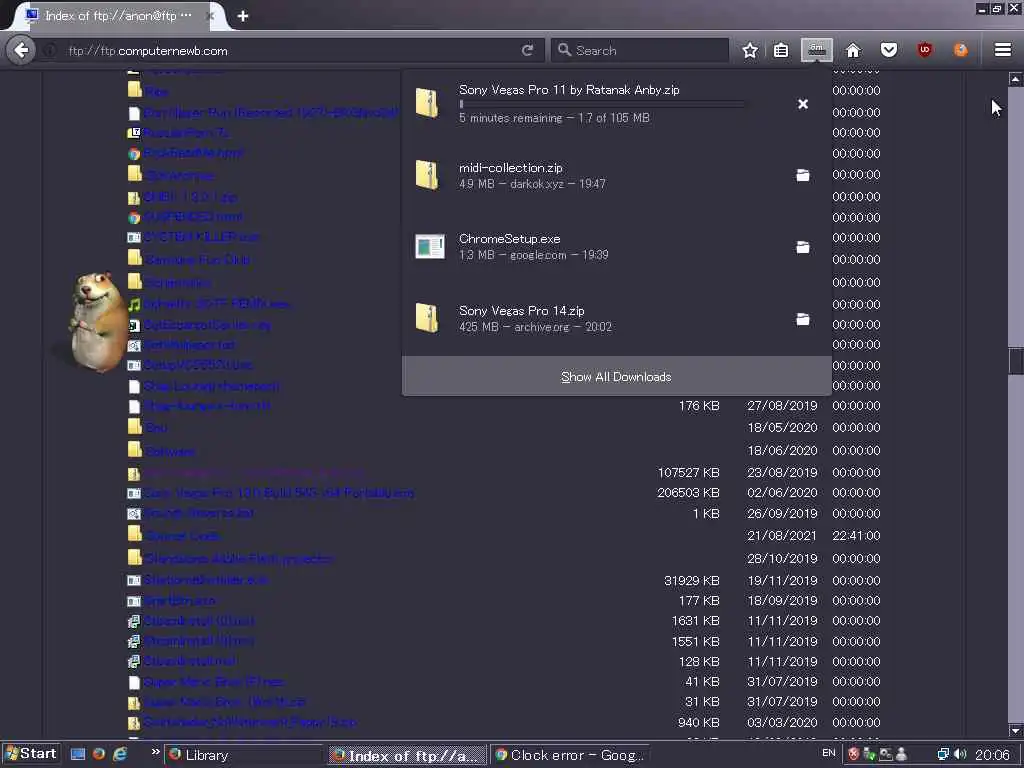Click the 31929 KB size cell
The height and width of the screenshot is (768, 1024).
click(692, 581)
